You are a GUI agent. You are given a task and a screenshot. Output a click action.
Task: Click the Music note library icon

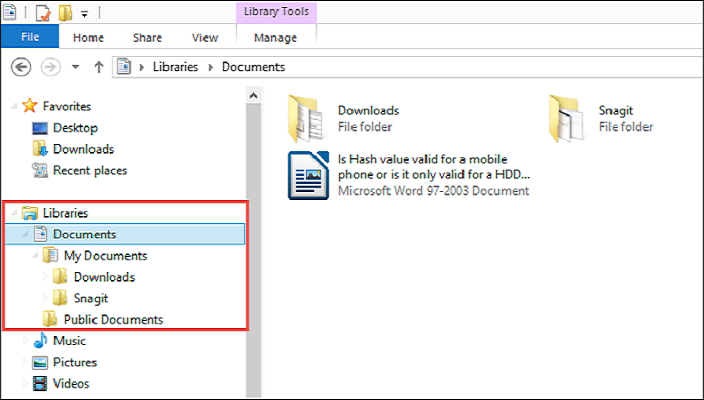[x=40, y=341]
